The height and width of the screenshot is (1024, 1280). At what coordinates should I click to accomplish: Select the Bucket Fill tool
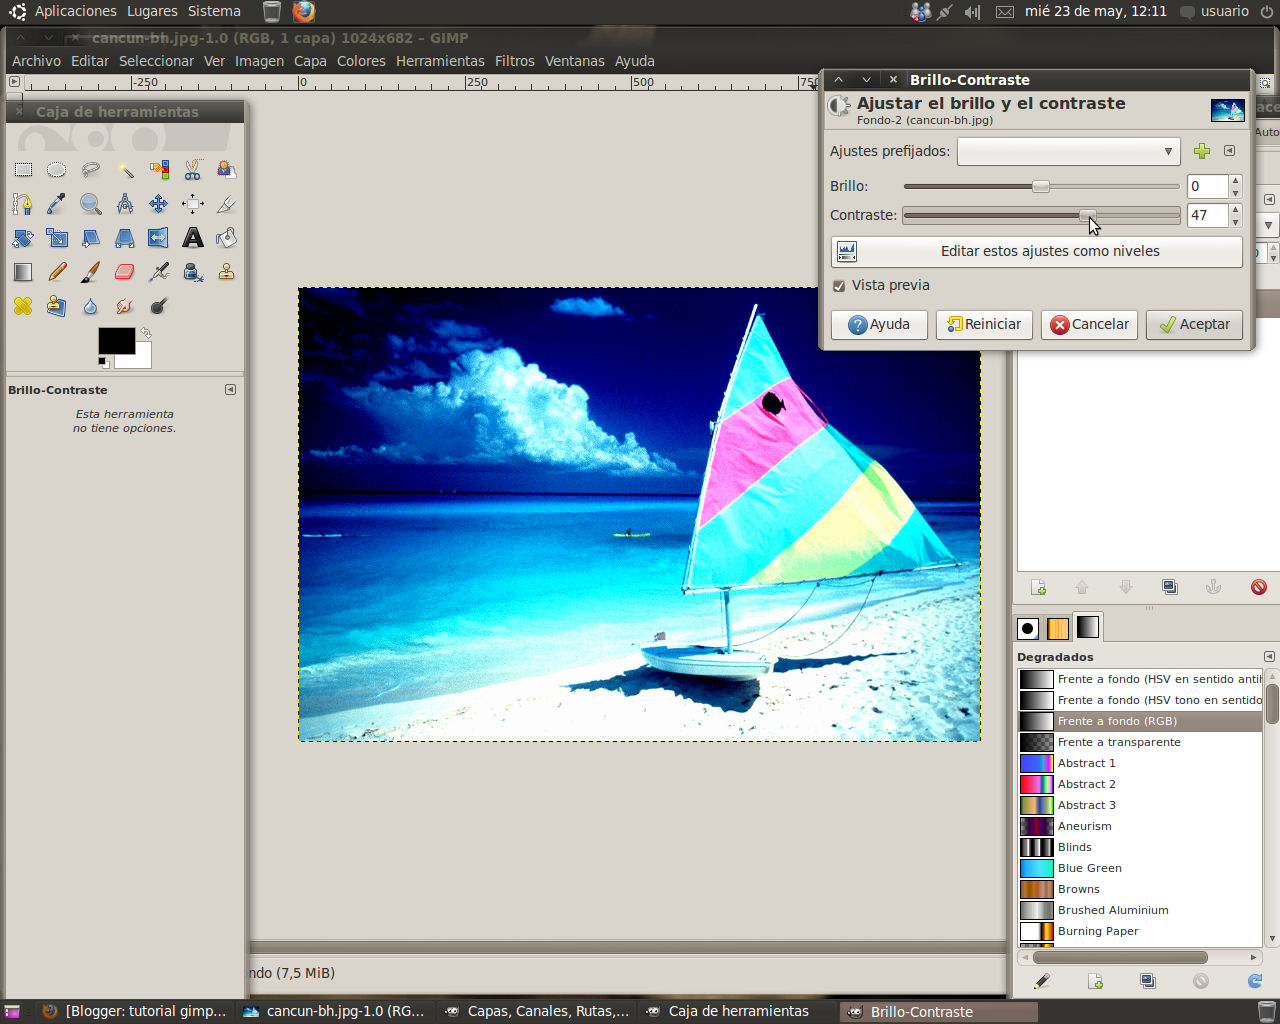pos(226,240)
